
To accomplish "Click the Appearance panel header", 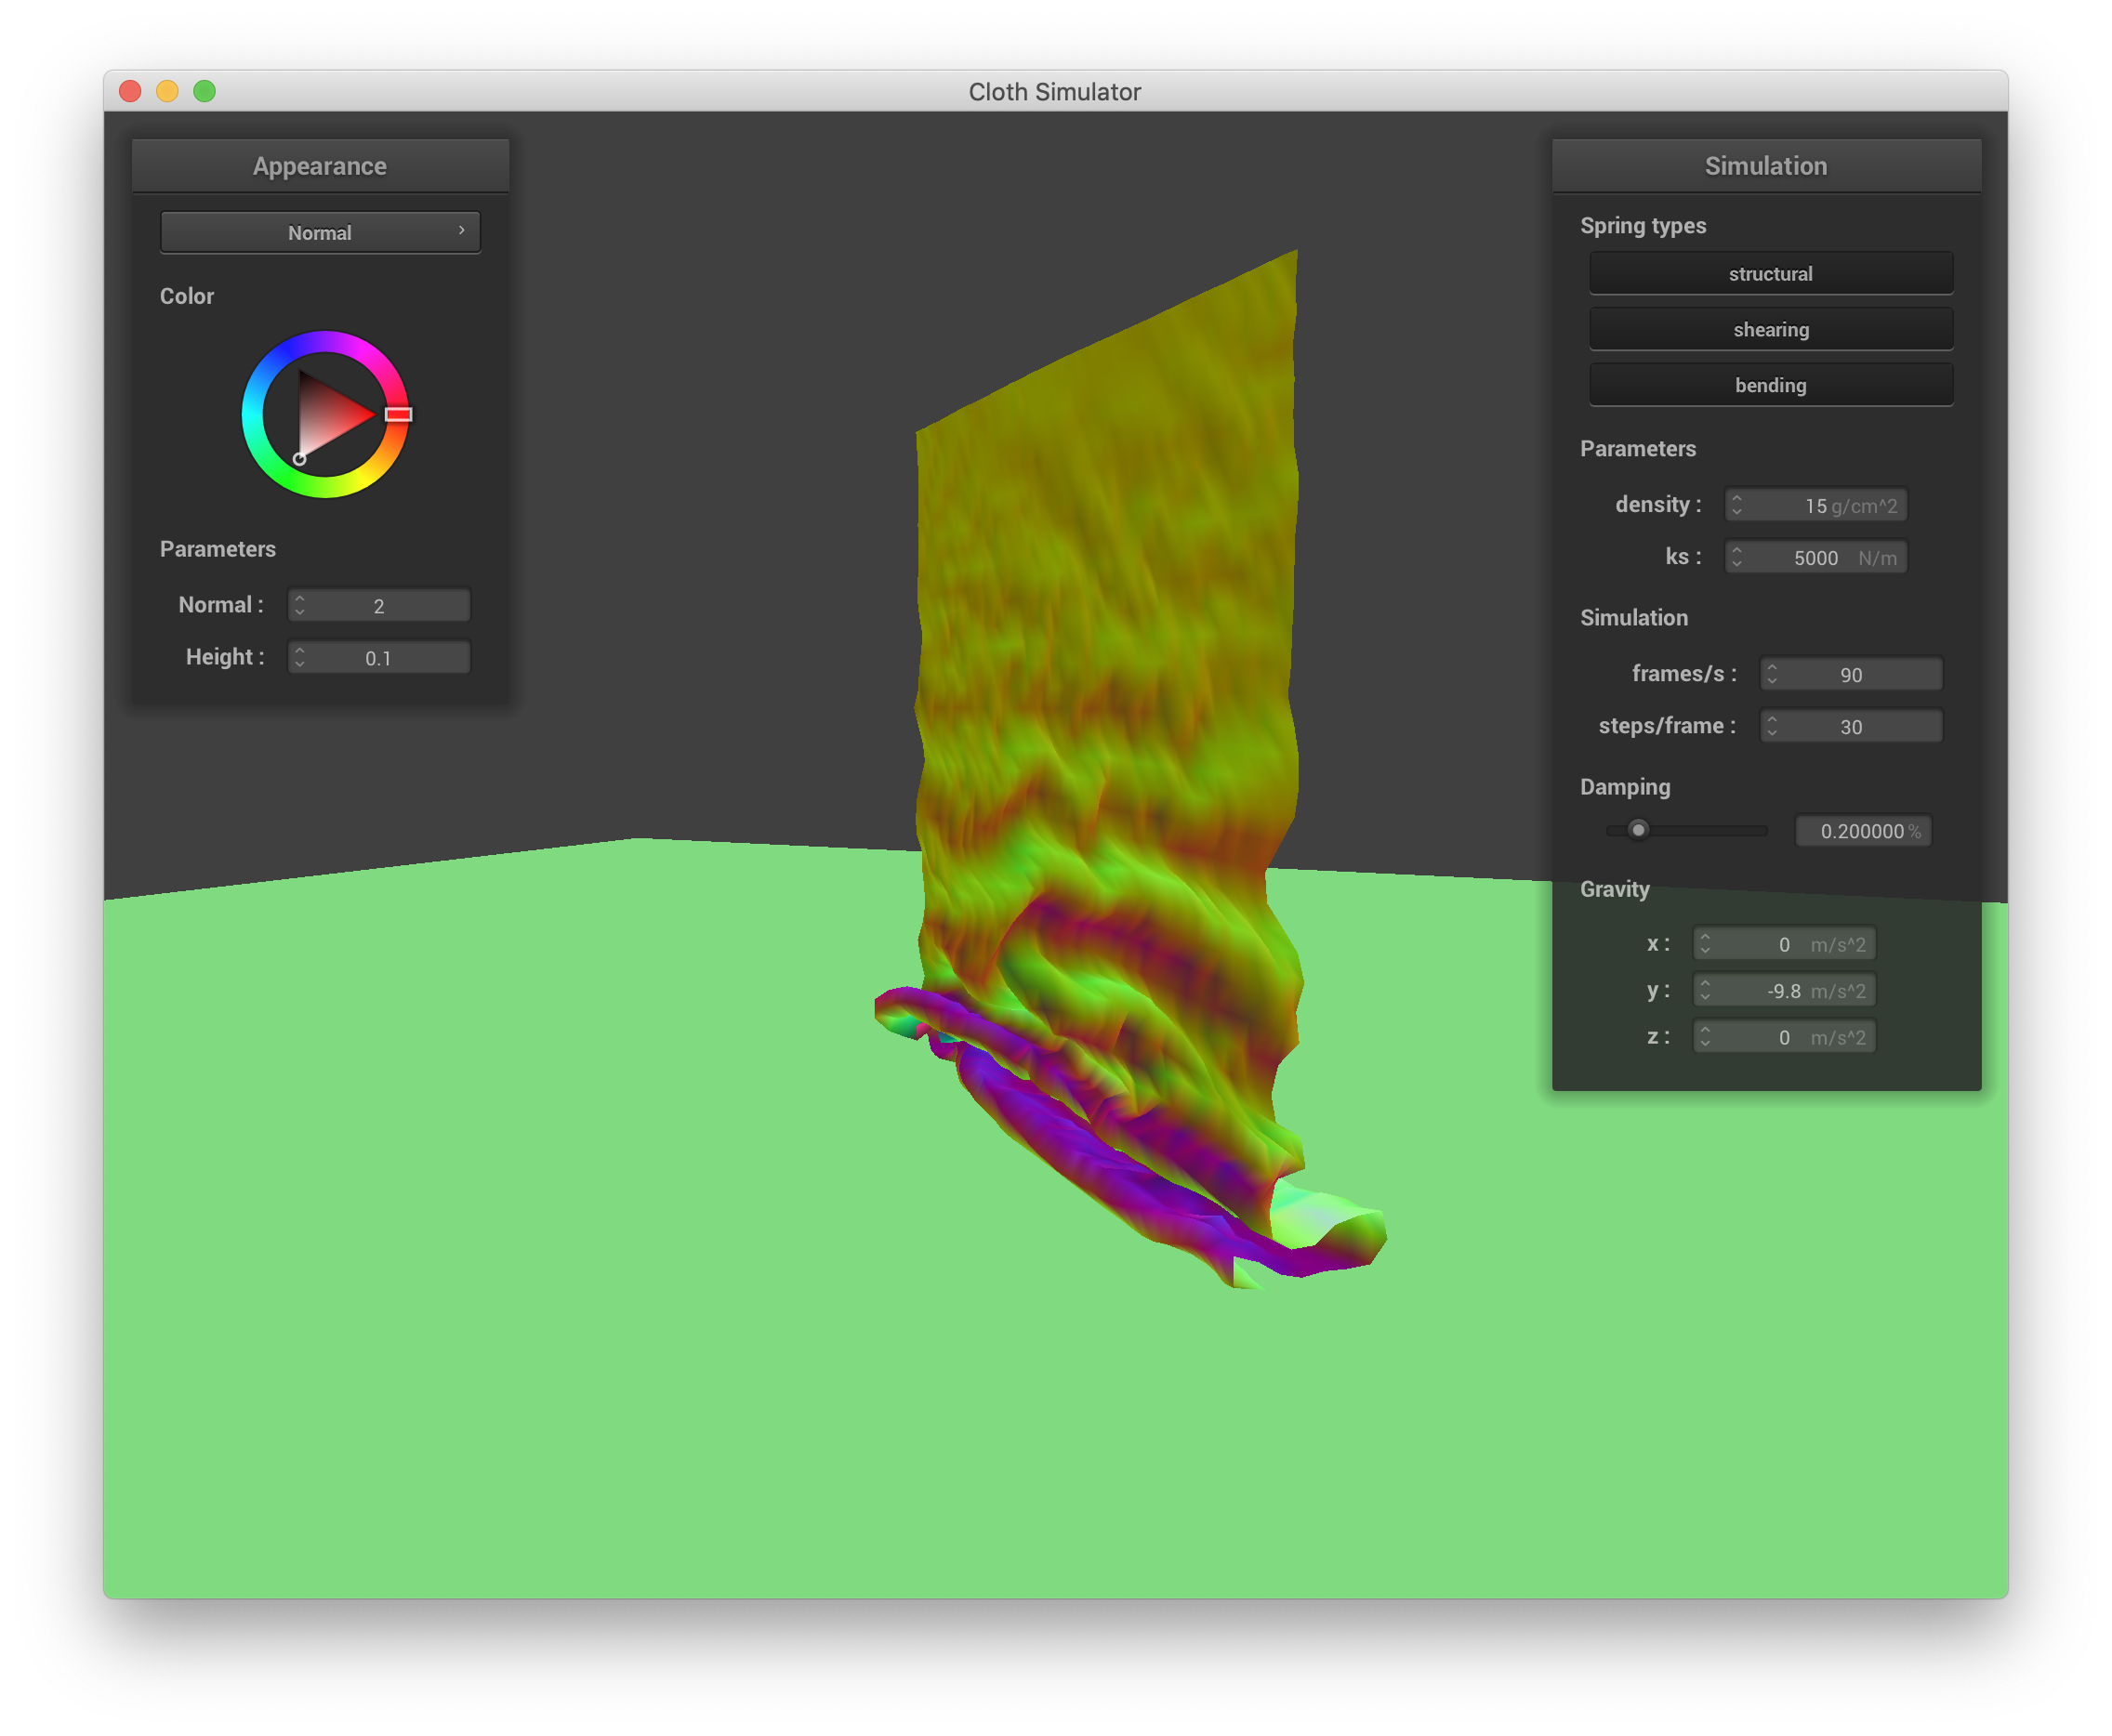I will click(x=320, y=166).
